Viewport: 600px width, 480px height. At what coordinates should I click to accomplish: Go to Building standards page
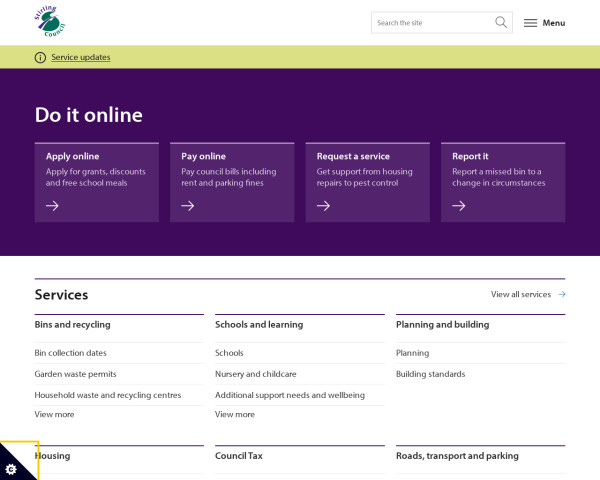[430, 374]
